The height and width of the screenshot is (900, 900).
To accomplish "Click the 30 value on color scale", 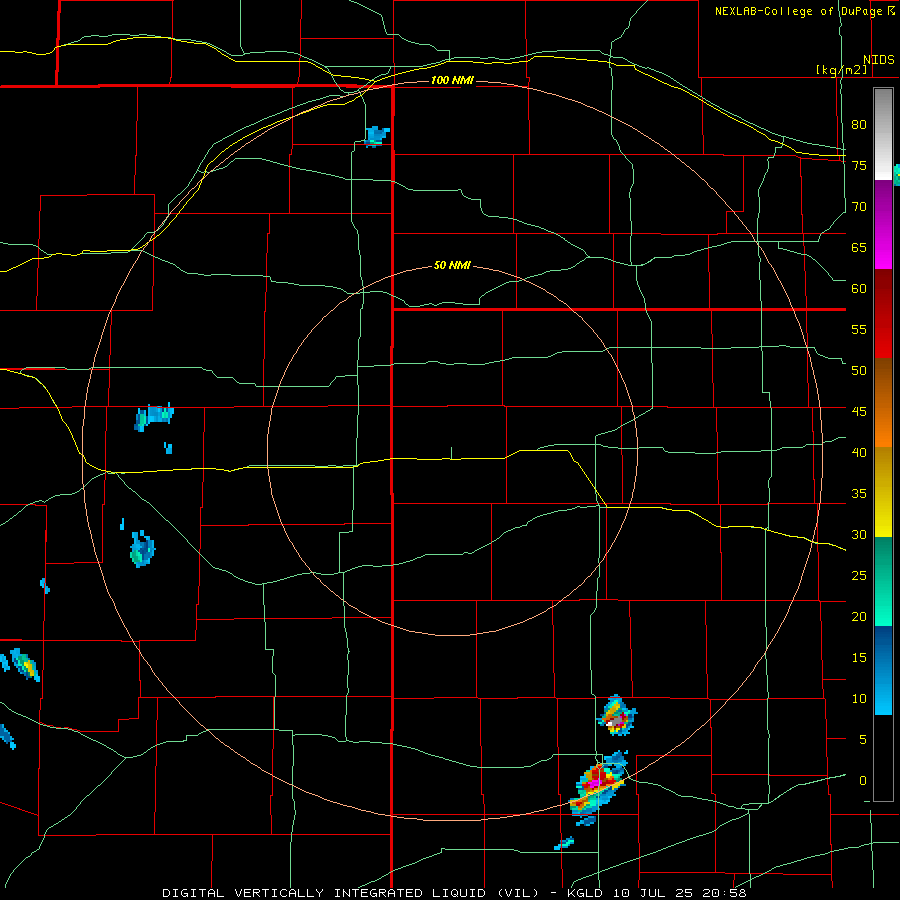I will (859, 535).
